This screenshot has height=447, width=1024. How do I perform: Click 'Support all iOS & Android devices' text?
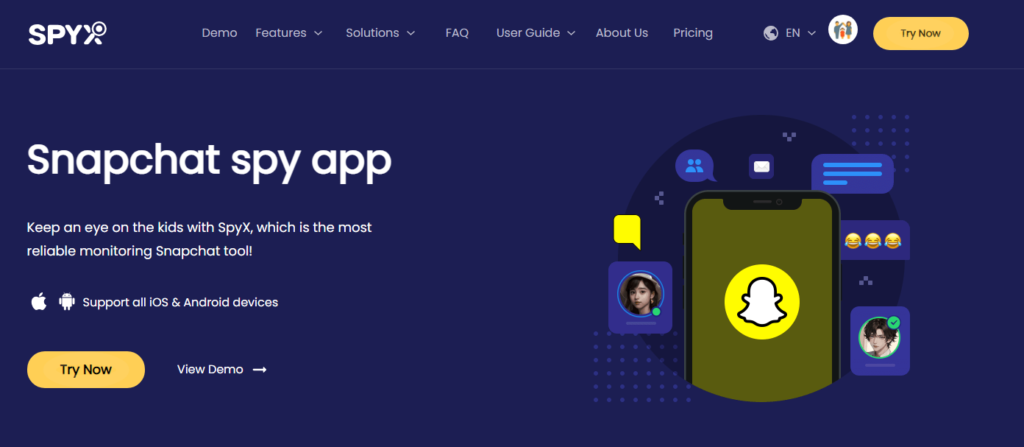[x=180, y=302]
